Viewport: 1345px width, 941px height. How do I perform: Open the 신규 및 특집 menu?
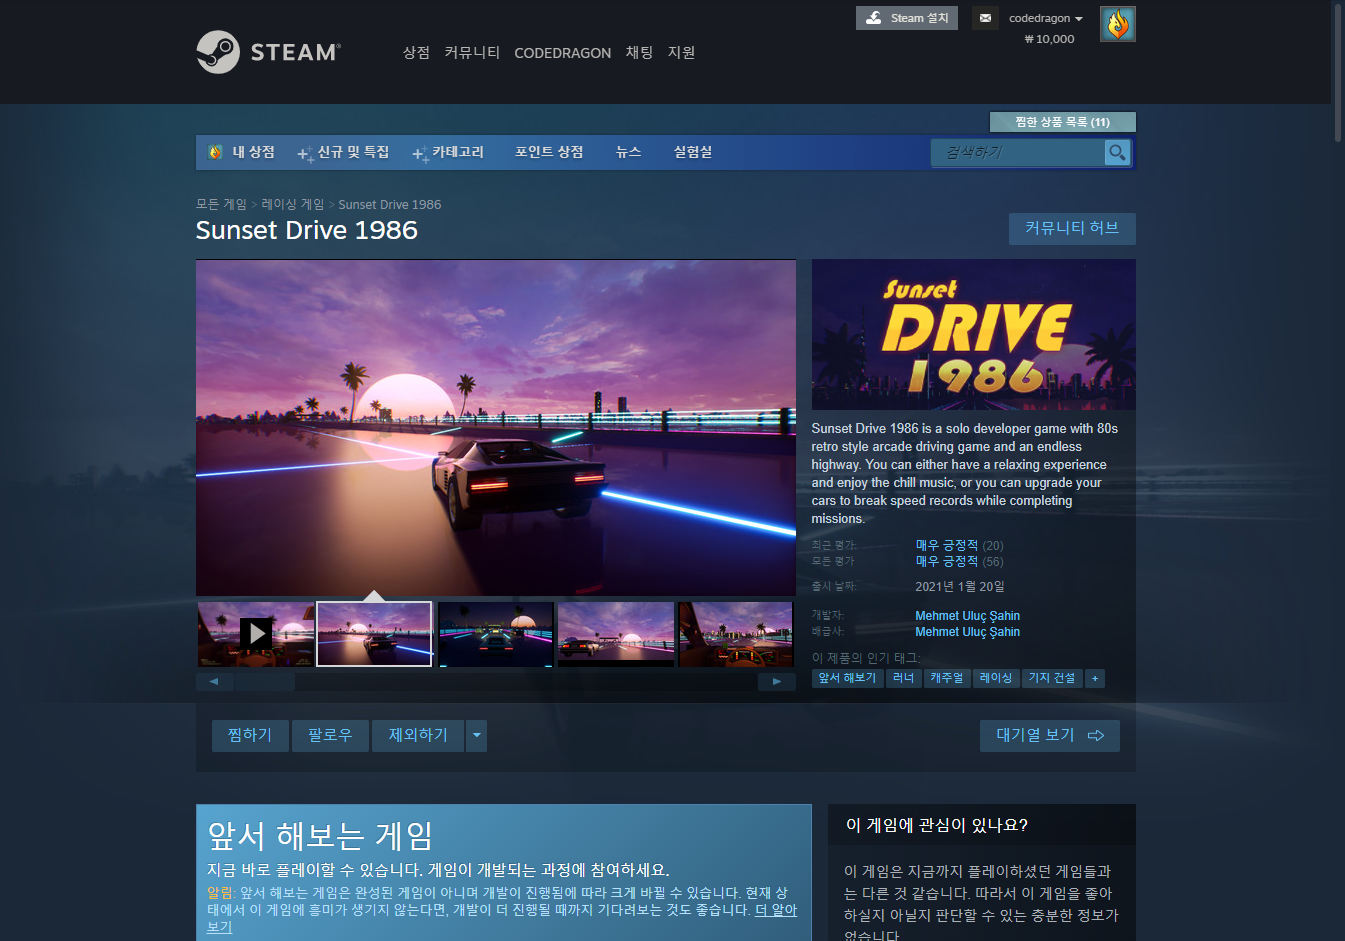click(x=343, y=152)
